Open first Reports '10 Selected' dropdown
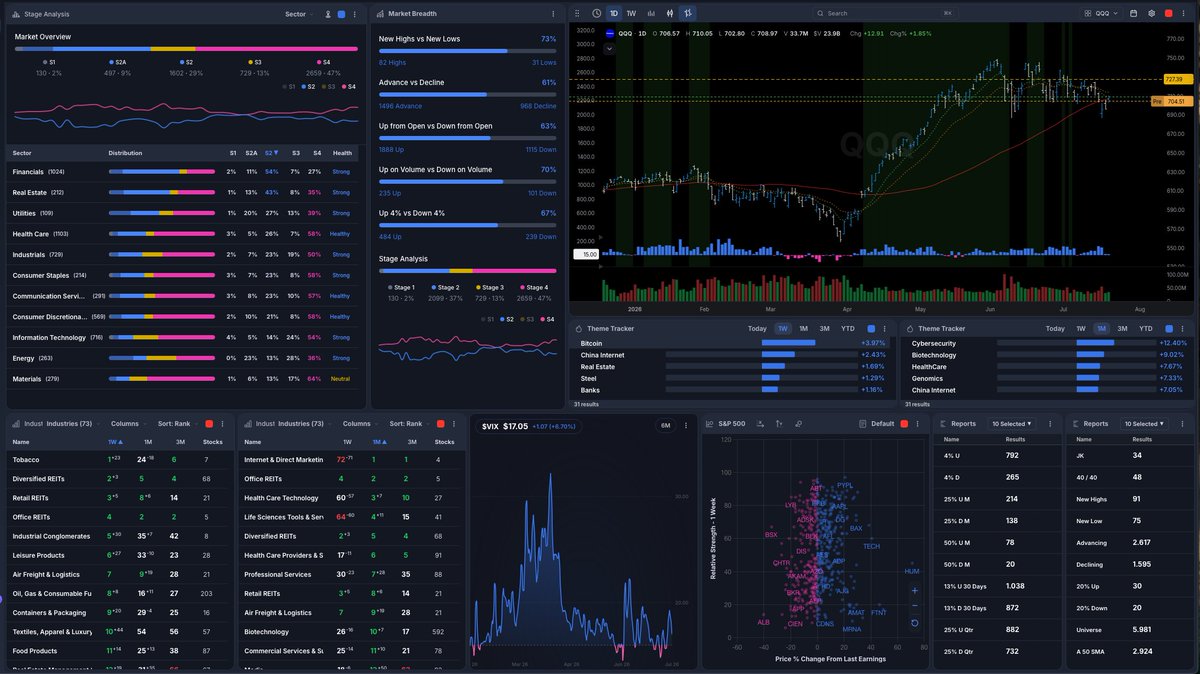This screenshot has width=1200, height=674. coord(1013,423)
